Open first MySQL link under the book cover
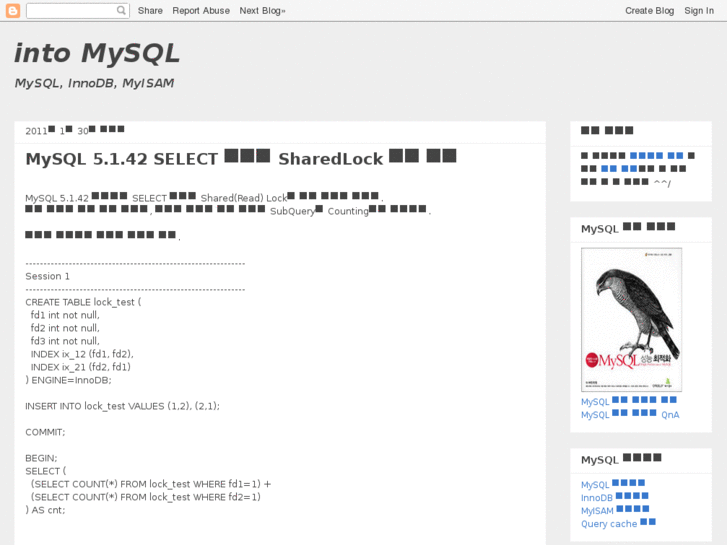Screen dimensions: 727x545 tap(629, 401)
